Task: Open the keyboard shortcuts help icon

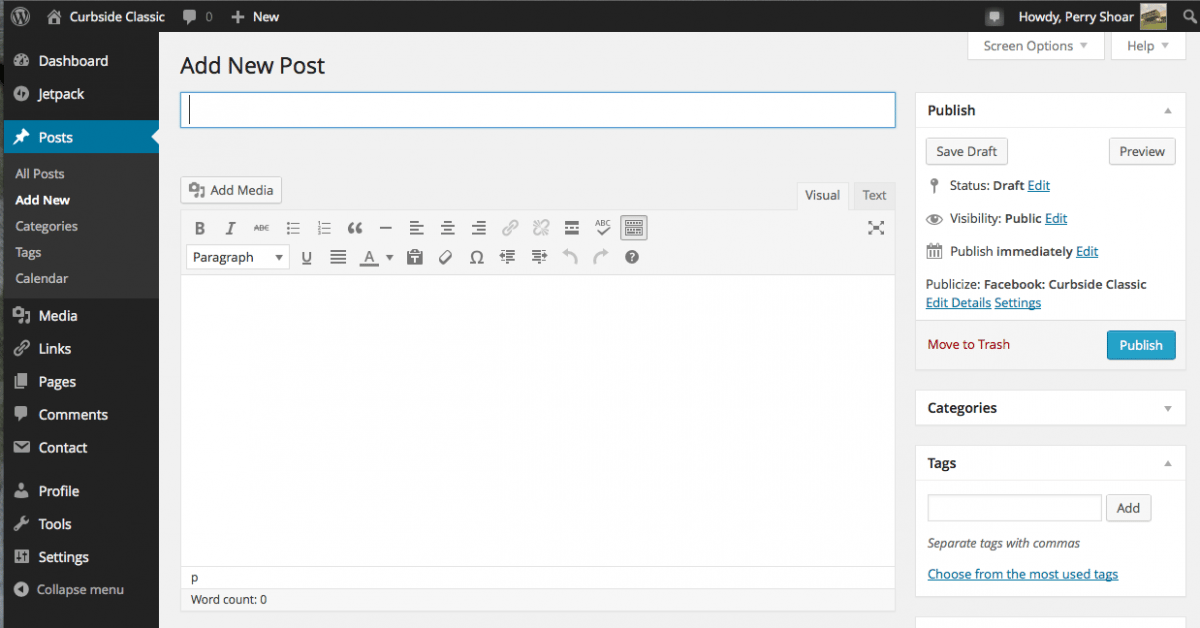Action: pyautogui.click(x=632, y=257)
